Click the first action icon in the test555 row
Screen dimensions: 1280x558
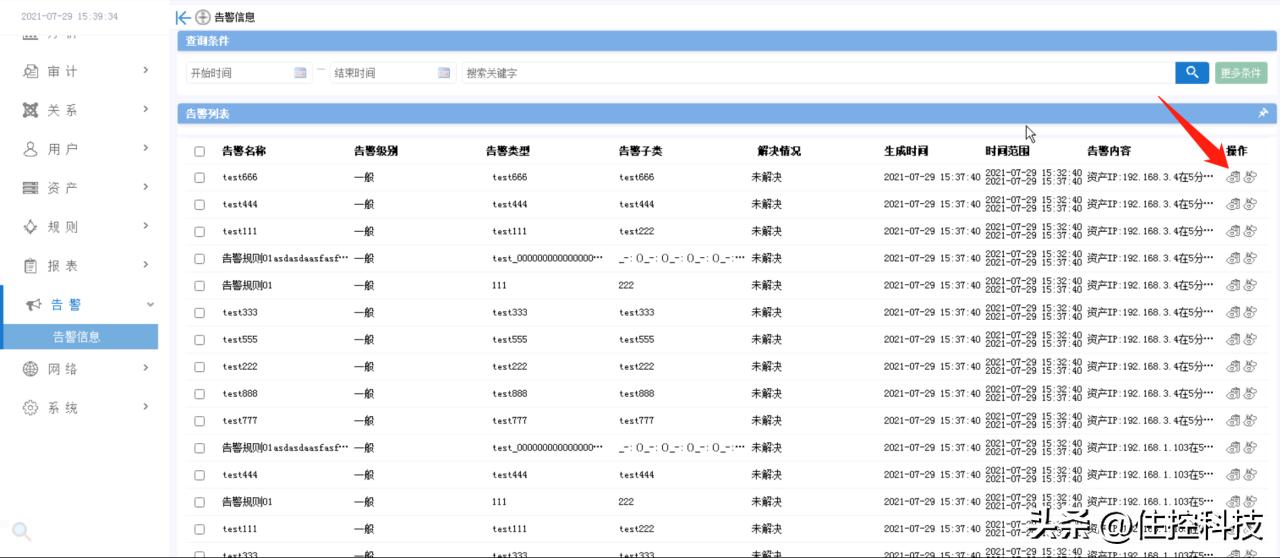click(1233, 339)
